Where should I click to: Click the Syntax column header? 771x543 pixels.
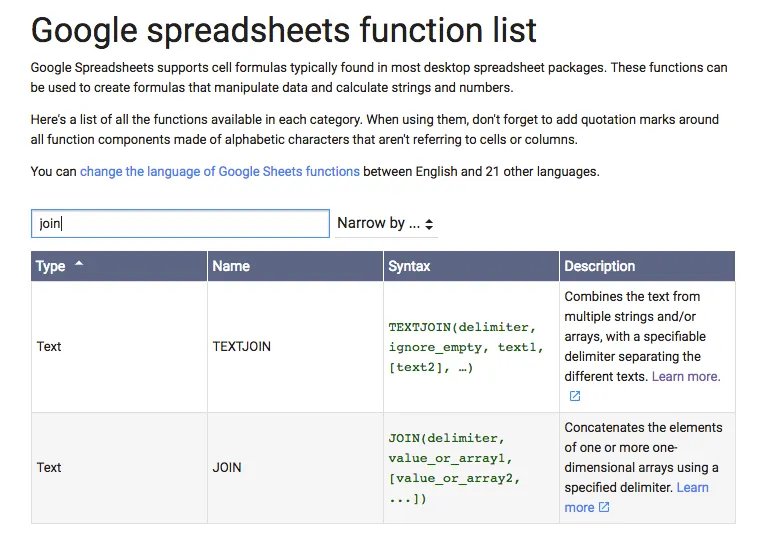pos(471,266)
